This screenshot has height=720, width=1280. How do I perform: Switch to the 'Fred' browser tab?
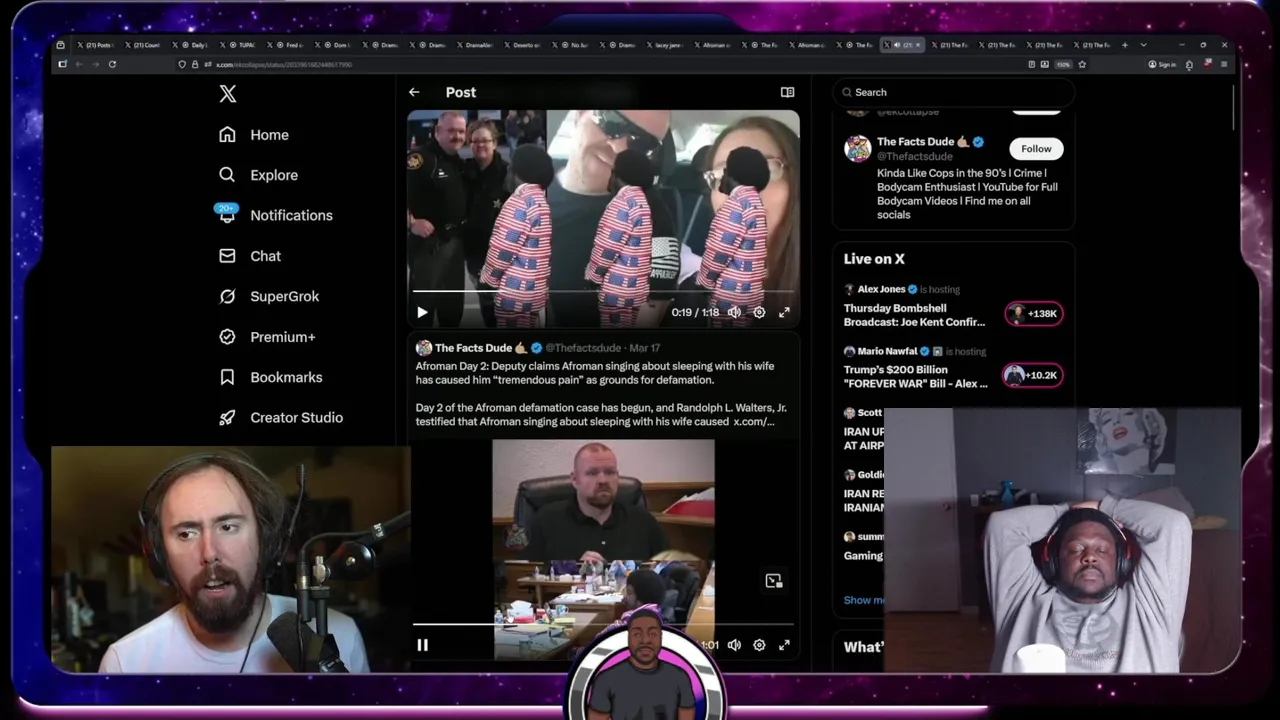point(285,45)
